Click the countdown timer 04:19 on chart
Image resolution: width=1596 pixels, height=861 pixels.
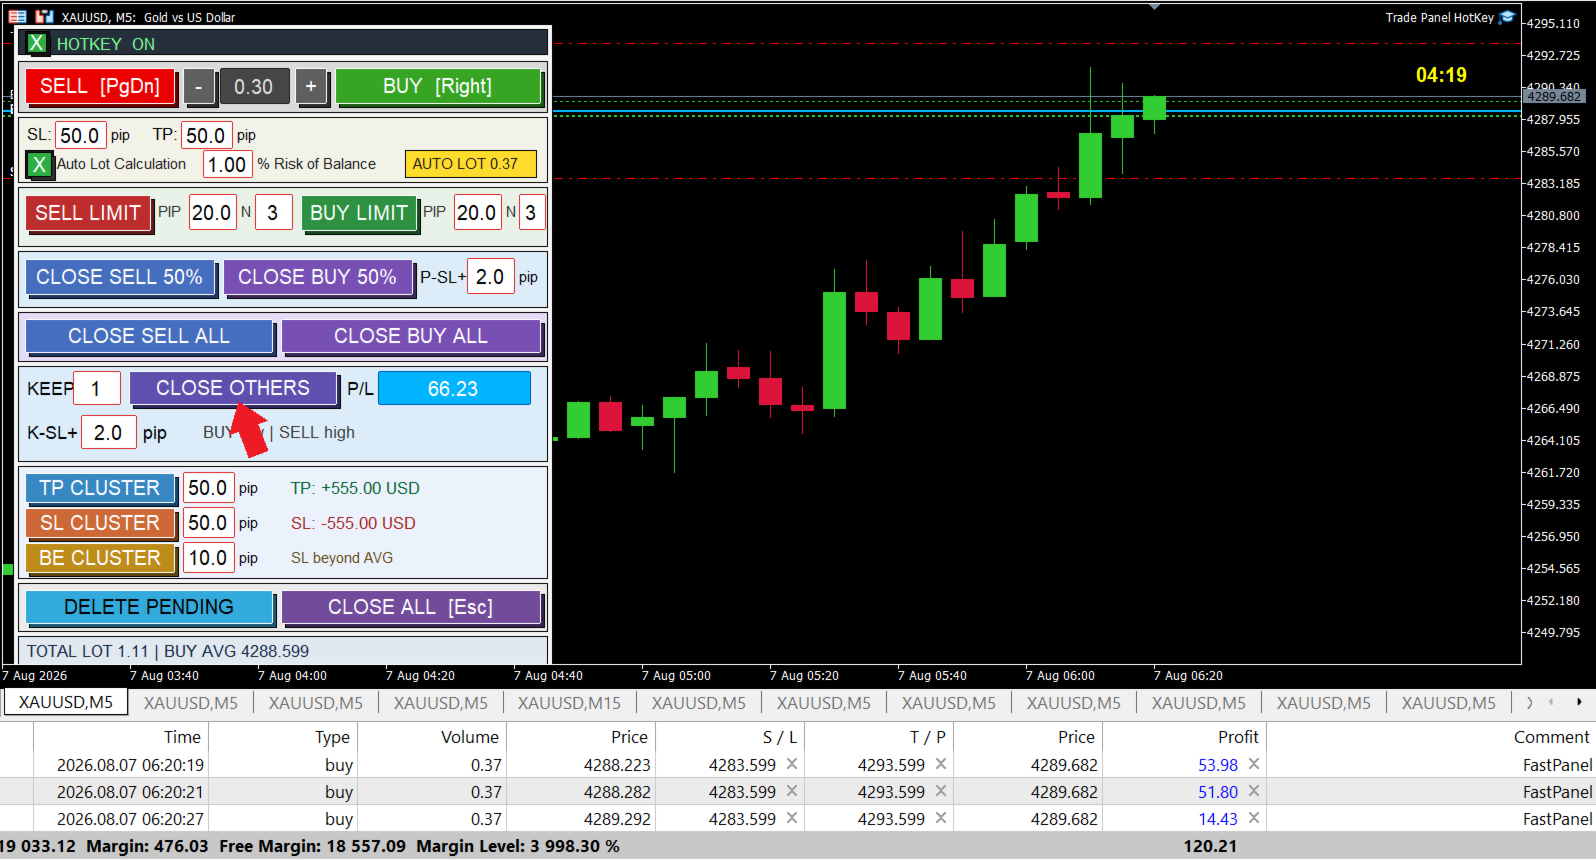click(1441, 75)
